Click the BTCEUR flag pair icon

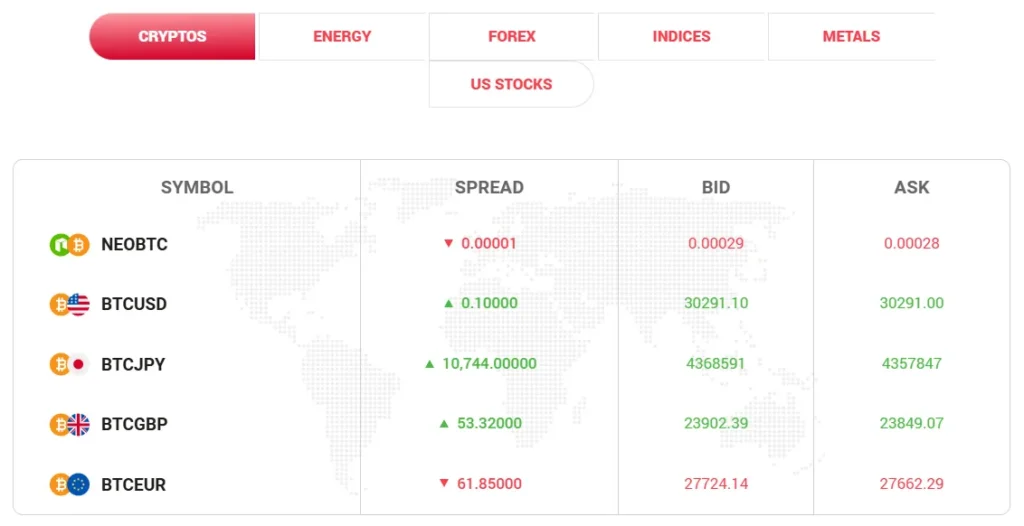click(x=69, y=484)
